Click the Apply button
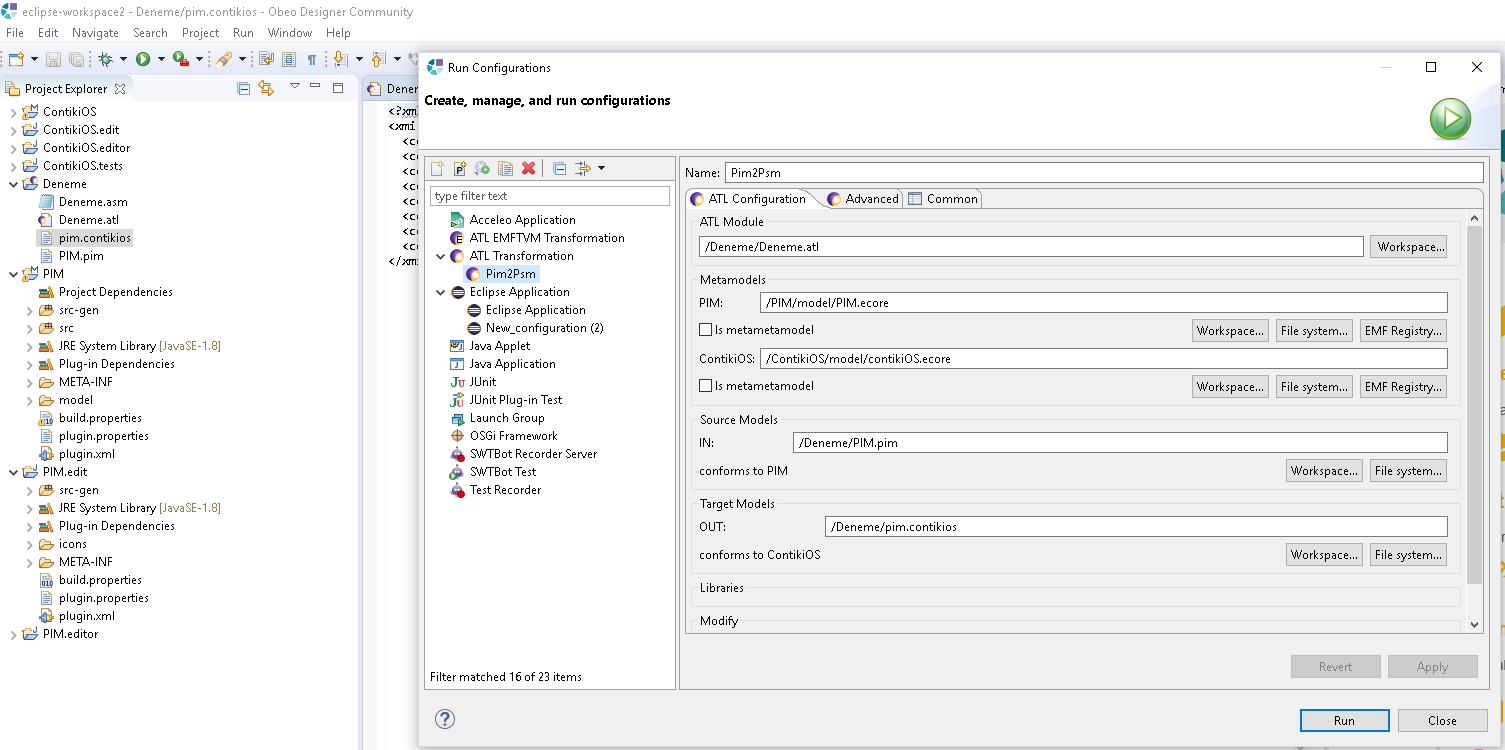Screen dimensions: 1505x750 coord(1432,667)
